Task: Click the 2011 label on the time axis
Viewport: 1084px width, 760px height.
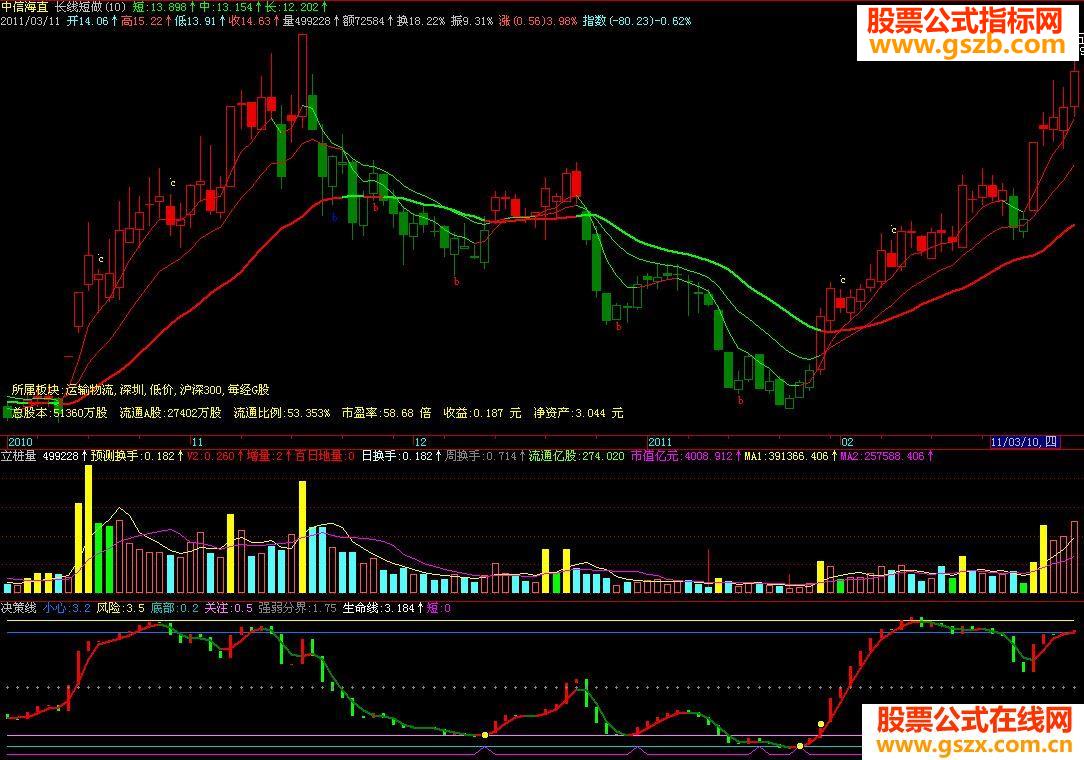Action: (660, 442)
